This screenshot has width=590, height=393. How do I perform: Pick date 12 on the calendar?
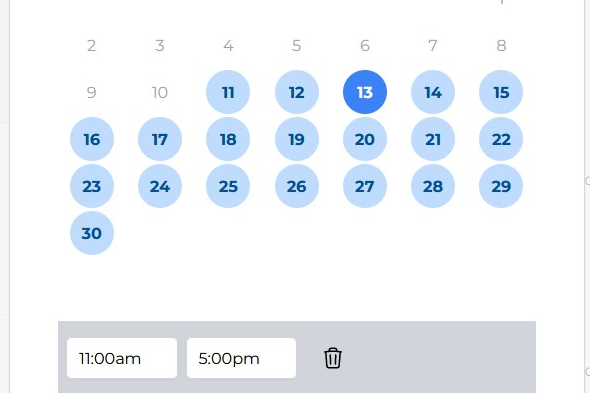coord(297,92)
